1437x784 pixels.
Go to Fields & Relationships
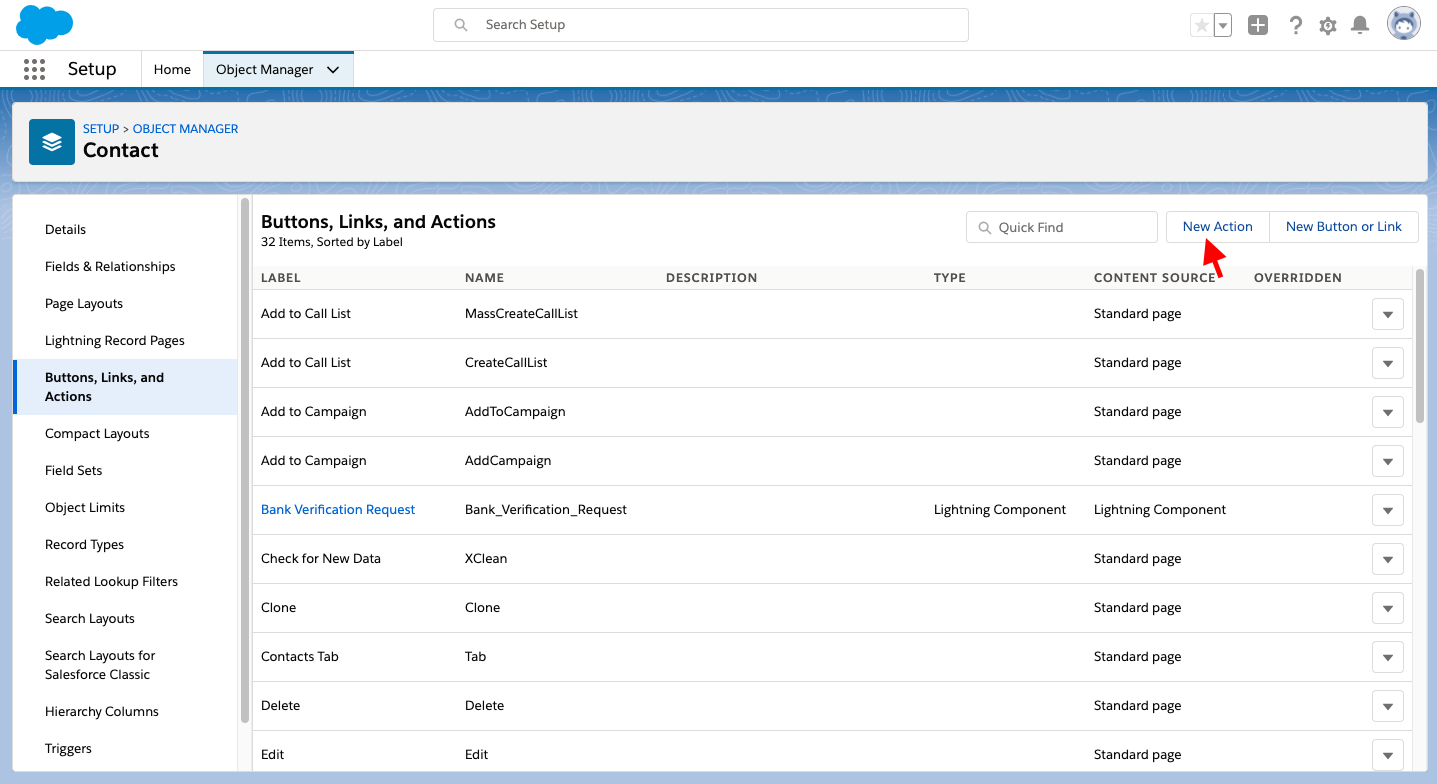pyautogui.click(x=110, y=267)
